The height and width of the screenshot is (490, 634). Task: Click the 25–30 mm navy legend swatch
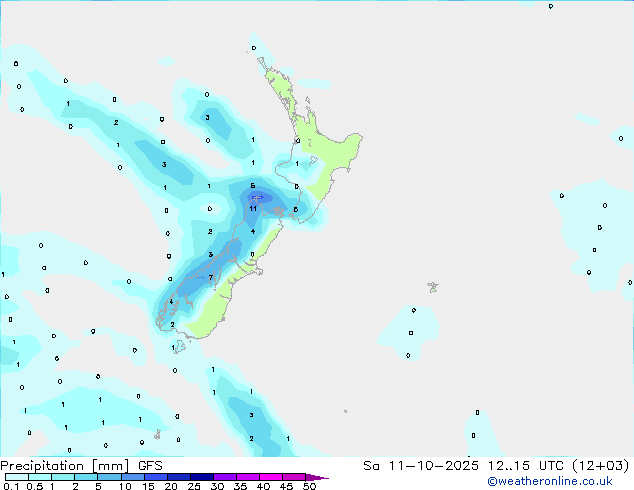point(201,477)
